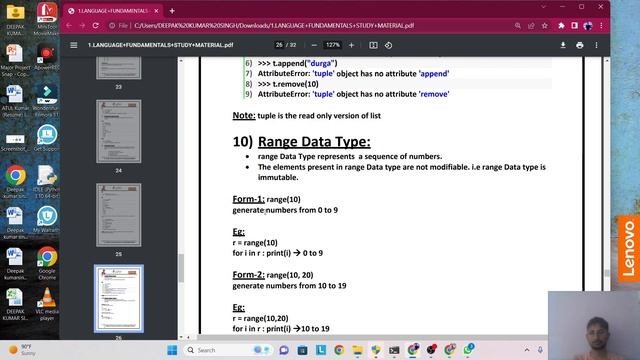Click the Form-2: label

point(249,275)
